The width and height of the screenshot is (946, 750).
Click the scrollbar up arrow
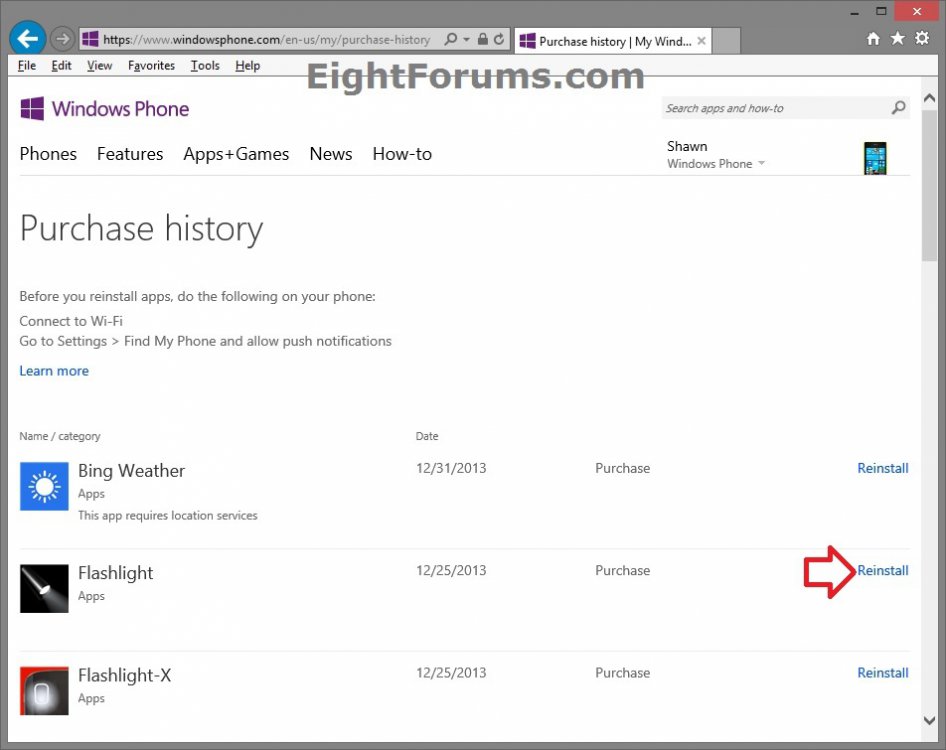[x=929, y=98]
